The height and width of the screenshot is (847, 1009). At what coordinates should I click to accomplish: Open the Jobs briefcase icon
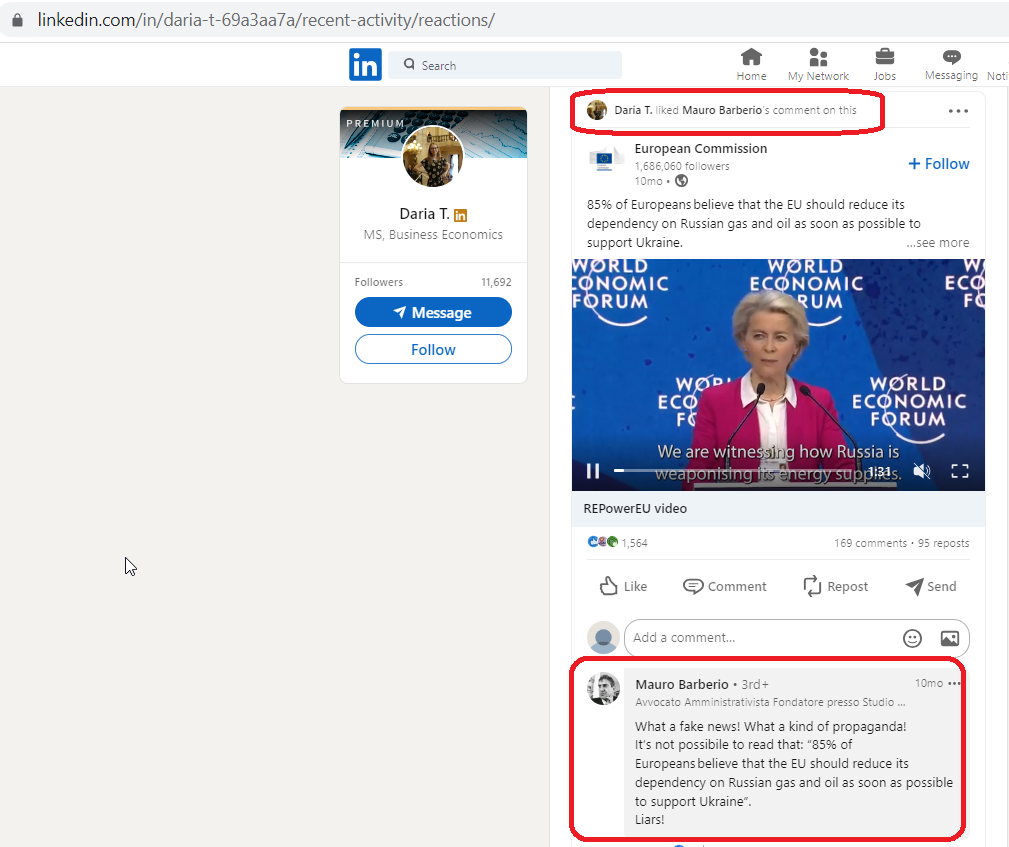(885, 57)
